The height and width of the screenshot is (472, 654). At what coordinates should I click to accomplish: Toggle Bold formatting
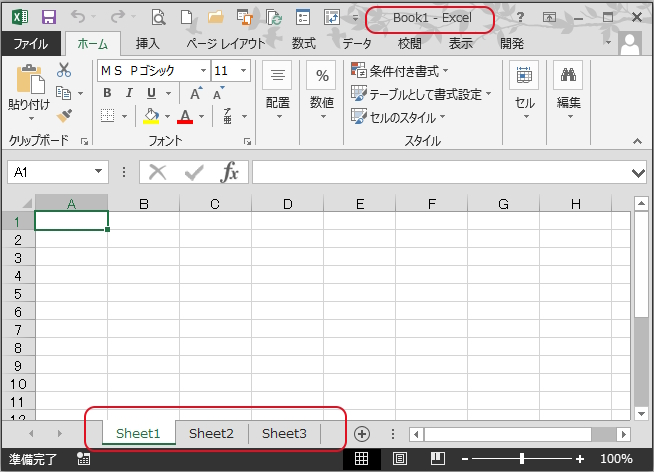coord(107,93)
